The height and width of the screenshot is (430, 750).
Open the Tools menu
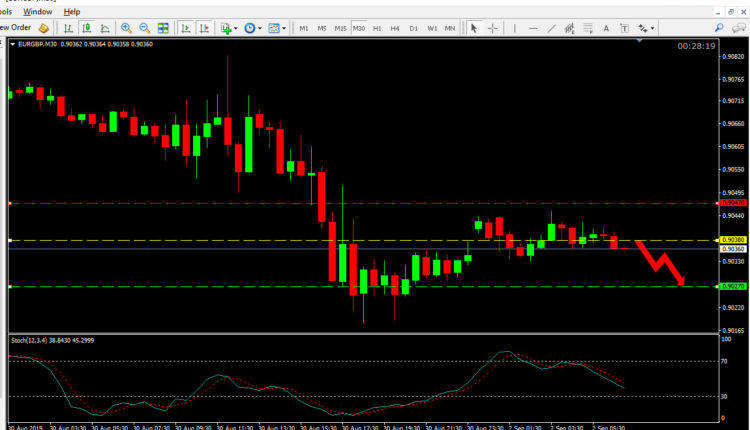(x=6, y=11)
